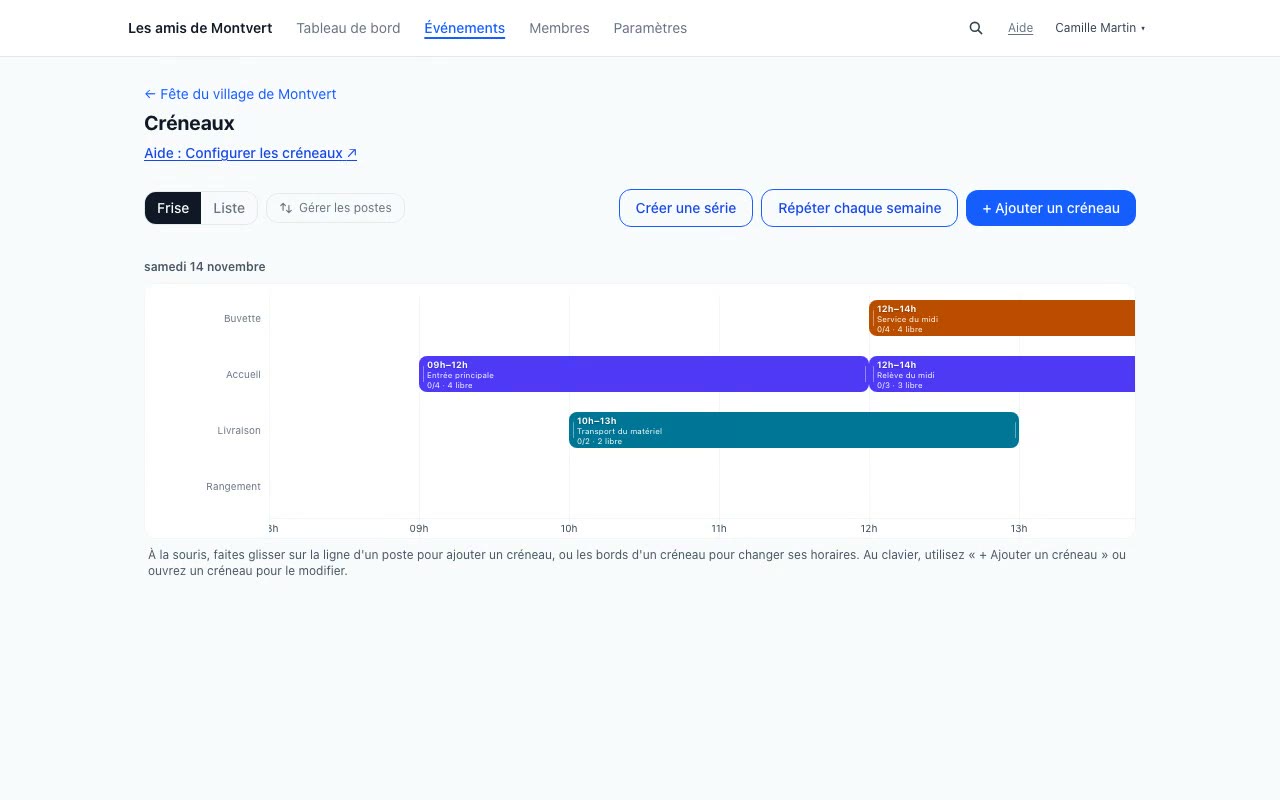The height and width of the screenshot is (800, 1280).
Task: Open the Paramètres tab
Action: pyautogui.click(x=650, y=28)
